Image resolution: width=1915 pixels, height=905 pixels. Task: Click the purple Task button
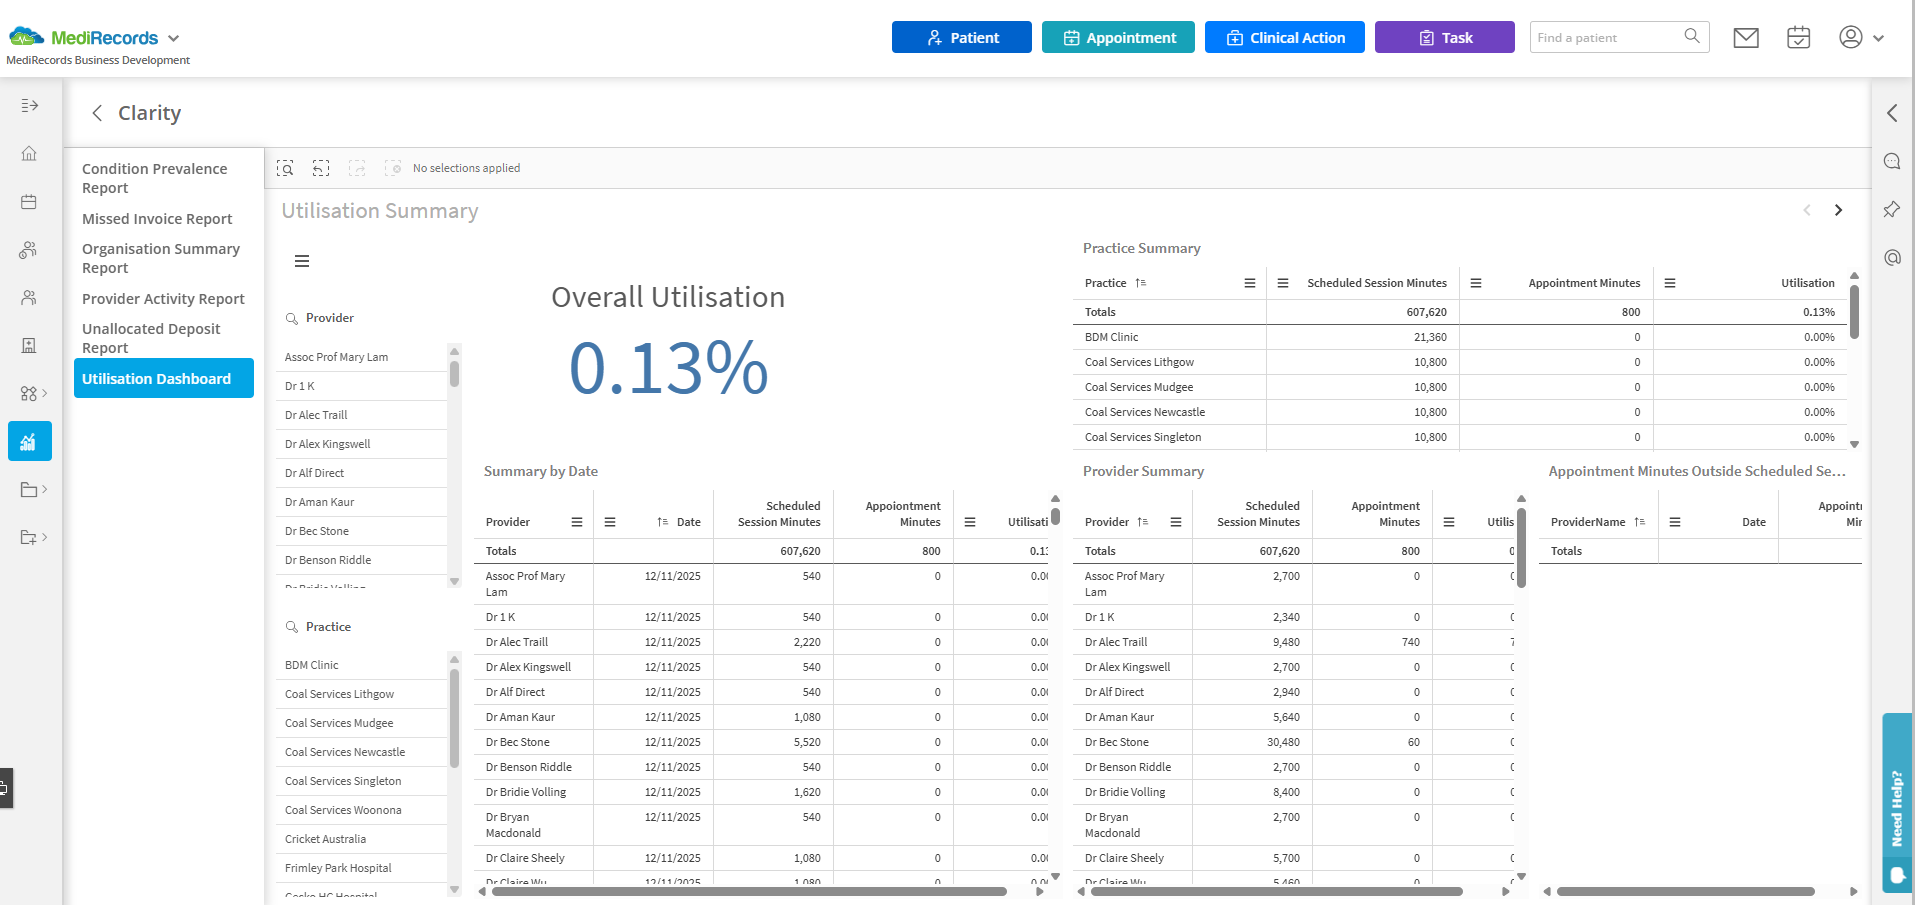tap(1444, 38)
